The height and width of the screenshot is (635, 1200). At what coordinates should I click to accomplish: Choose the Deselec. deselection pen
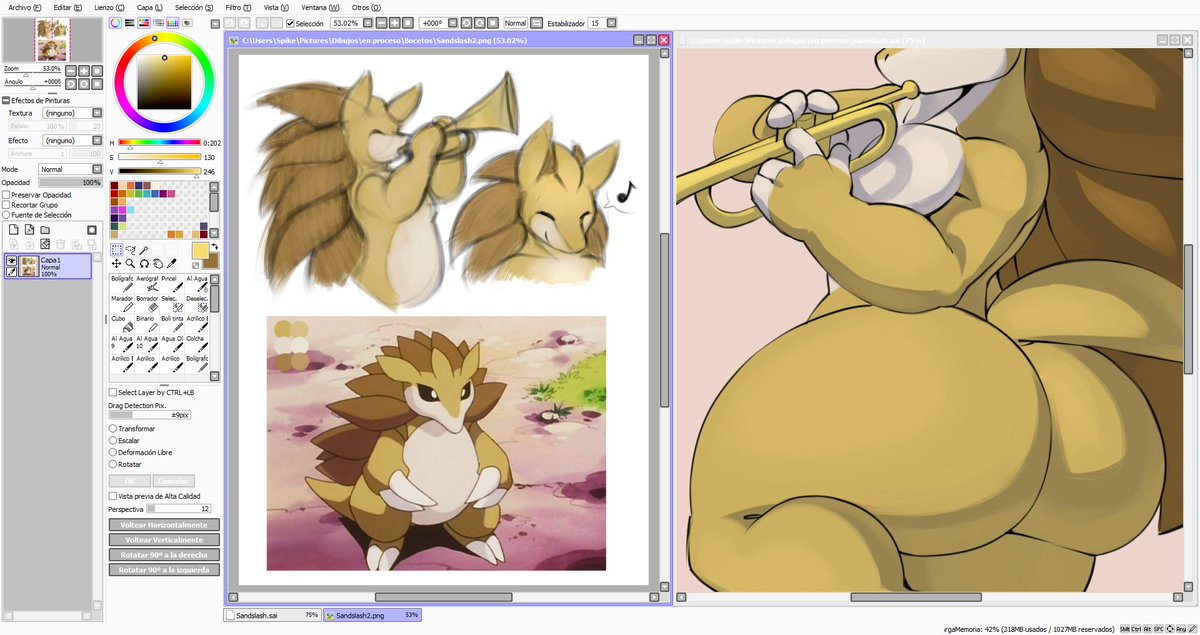click(197, 303)
